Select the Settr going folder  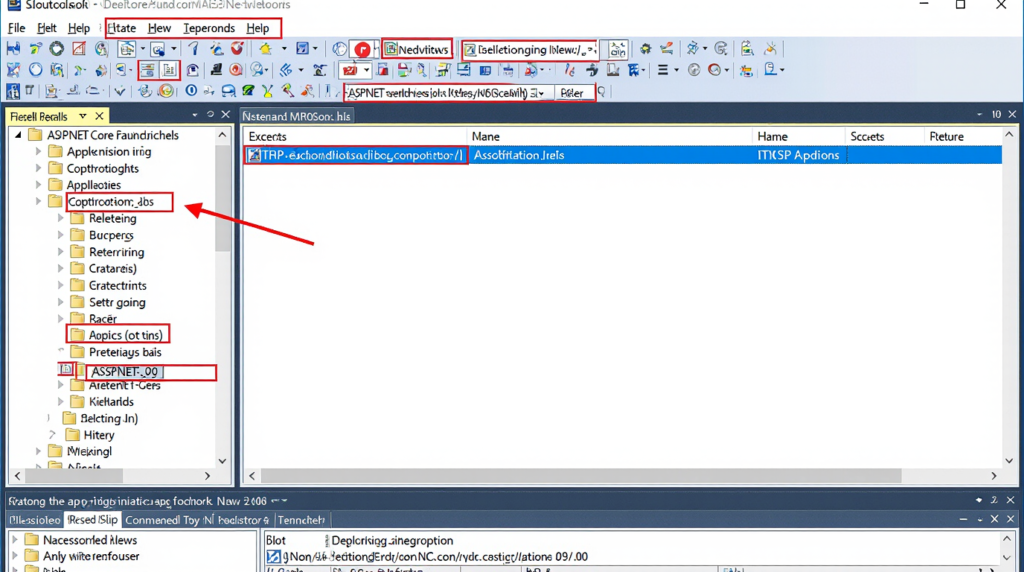pyautogui.click(x=117, y=302)
